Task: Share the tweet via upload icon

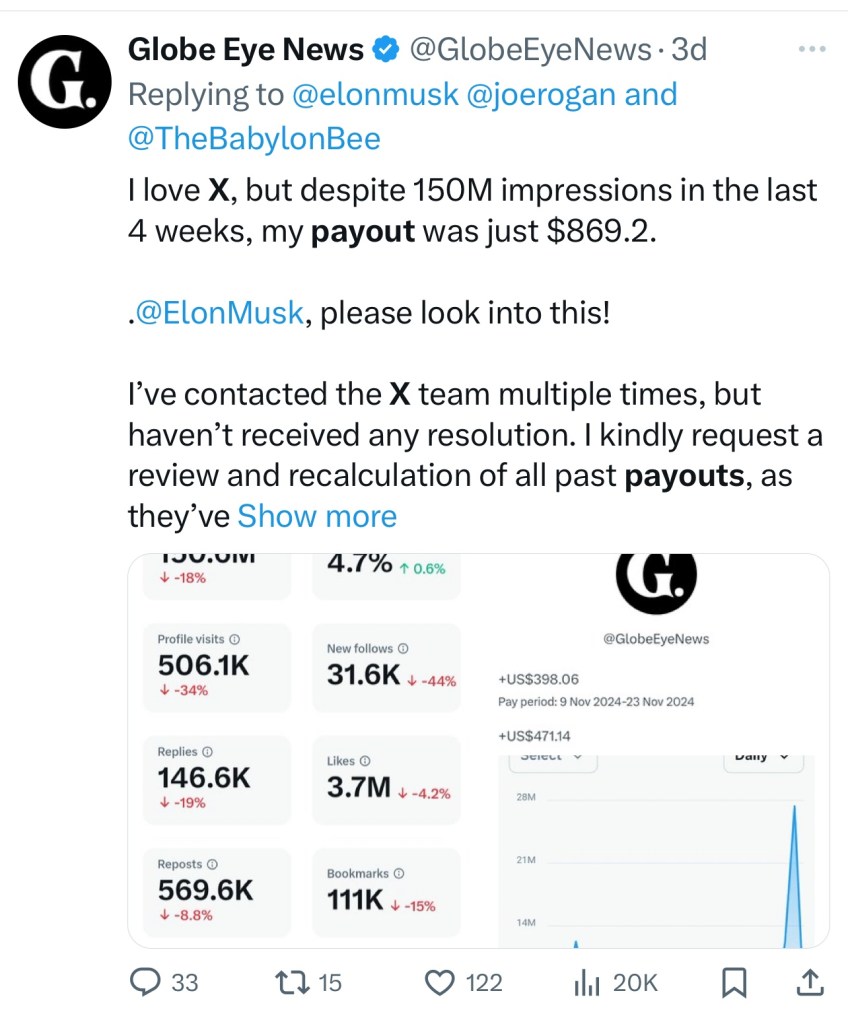Action: [810, 983]
